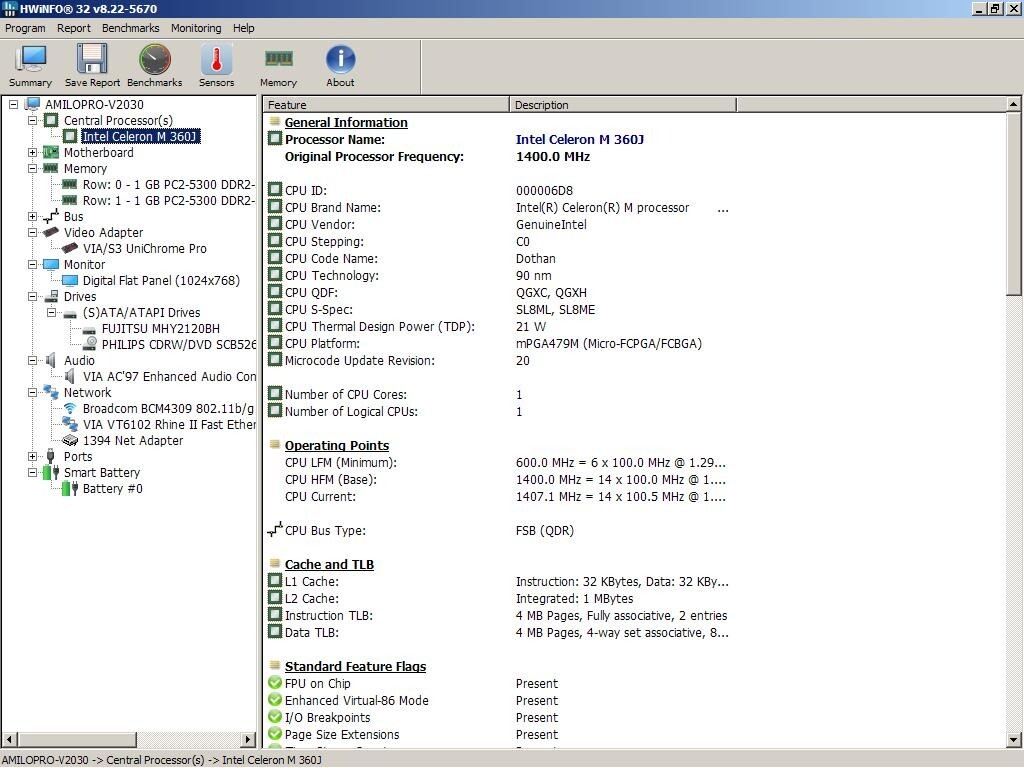This screenshot has width=1024, height=768.
Task: Collapse the (S)ATA/ATAPI Drives branch
Action: [x=51, y=312]
